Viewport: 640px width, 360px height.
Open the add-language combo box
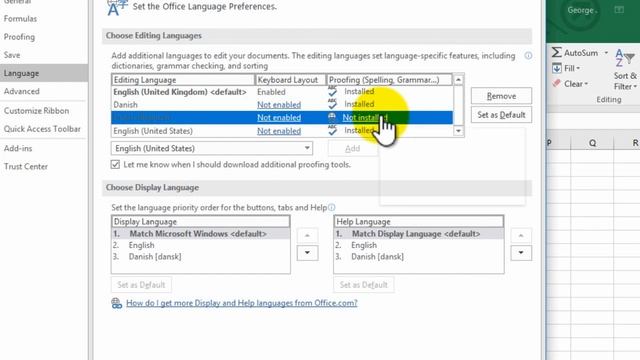click(x=212, y=148)
